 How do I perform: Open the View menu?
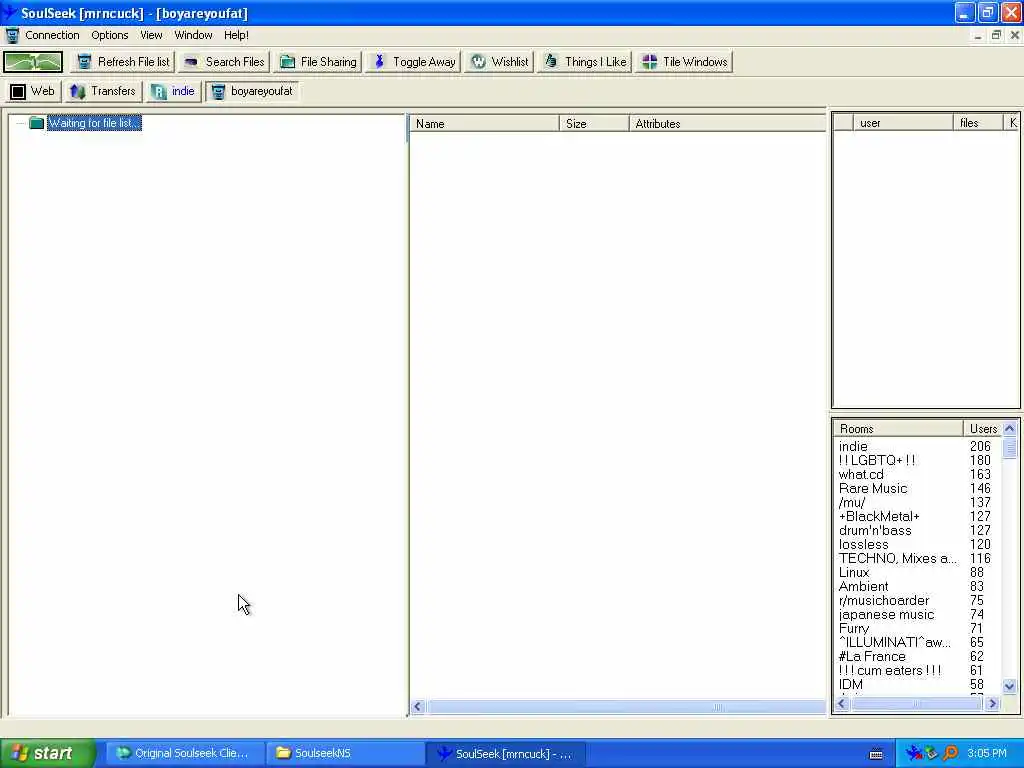click(x=151, y=35)
